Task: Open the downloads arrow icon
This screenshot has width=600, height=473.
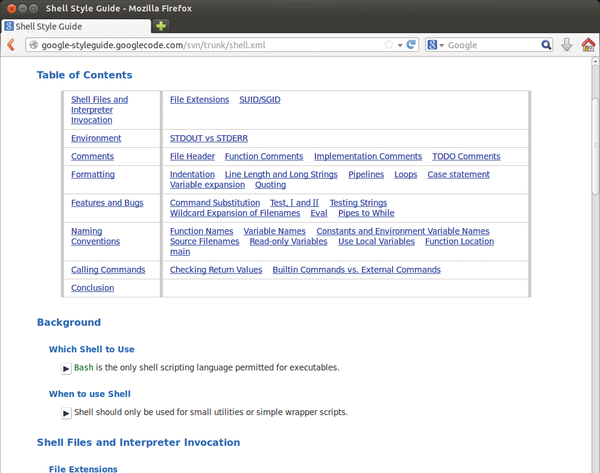Action: click(x=567, y=45)
